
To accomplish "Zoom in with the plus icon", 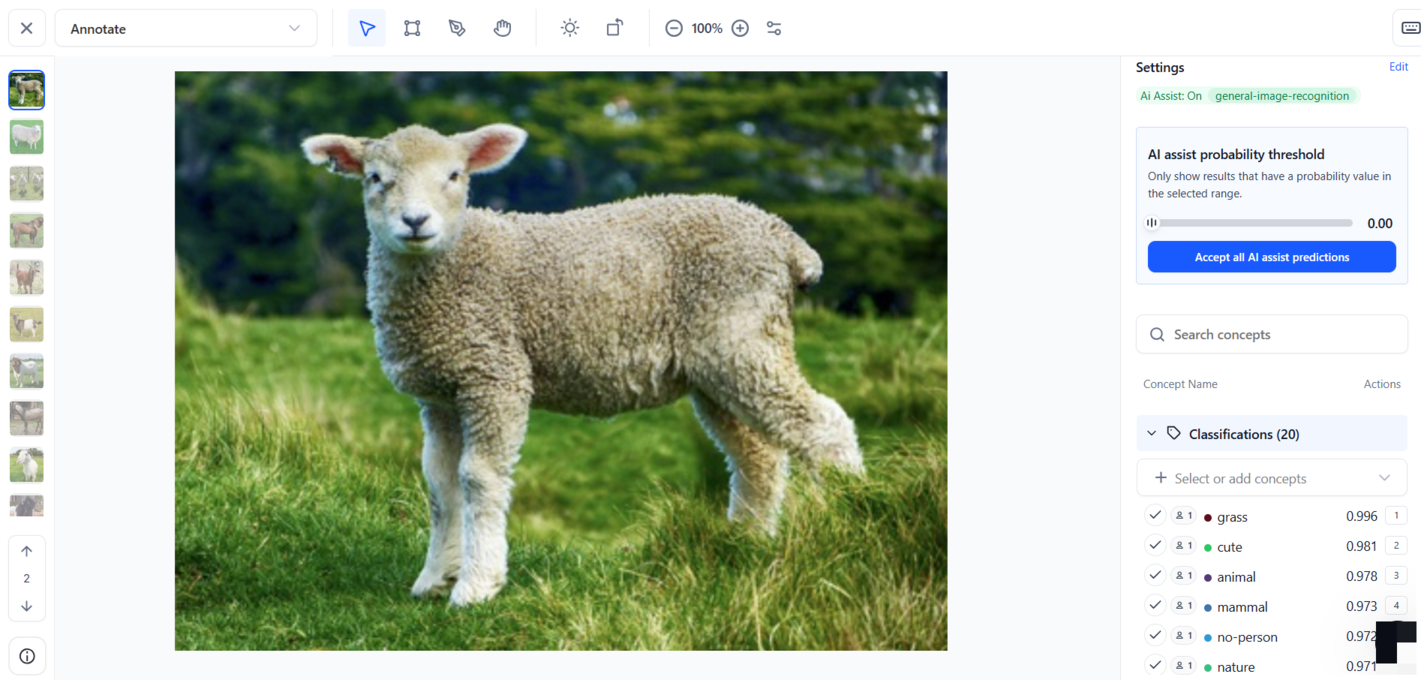I will pos(740,28).
